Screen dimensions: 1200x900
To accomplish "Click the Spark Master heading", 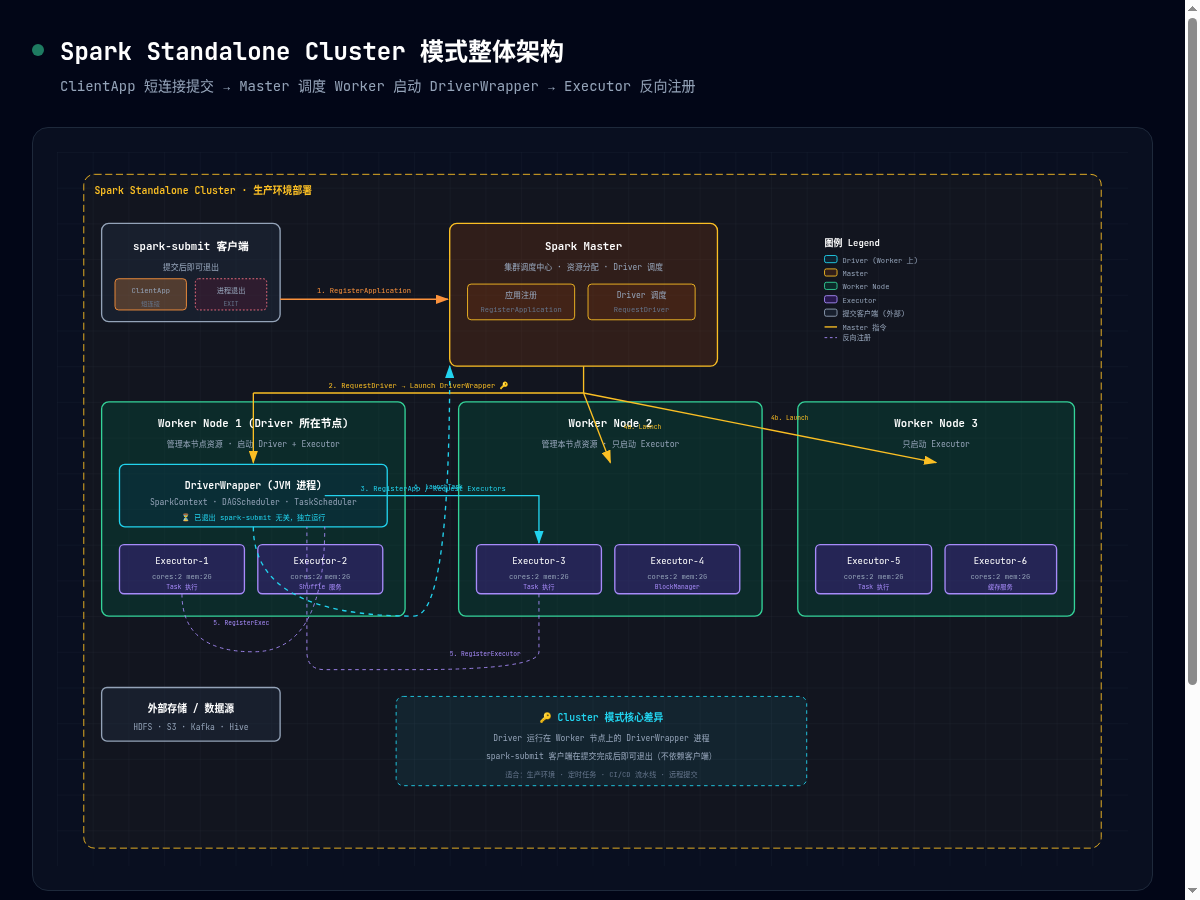I will click(583, 246).
